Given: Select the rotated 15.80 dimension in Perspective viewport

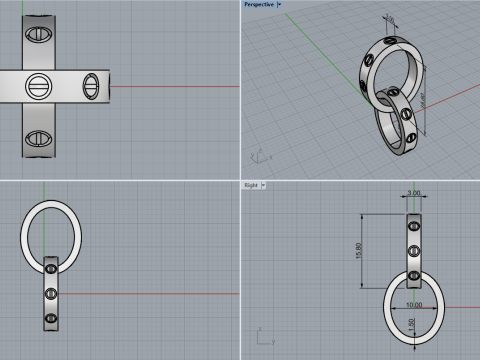Looking at the screenshot, I should [x=423, y=100].
